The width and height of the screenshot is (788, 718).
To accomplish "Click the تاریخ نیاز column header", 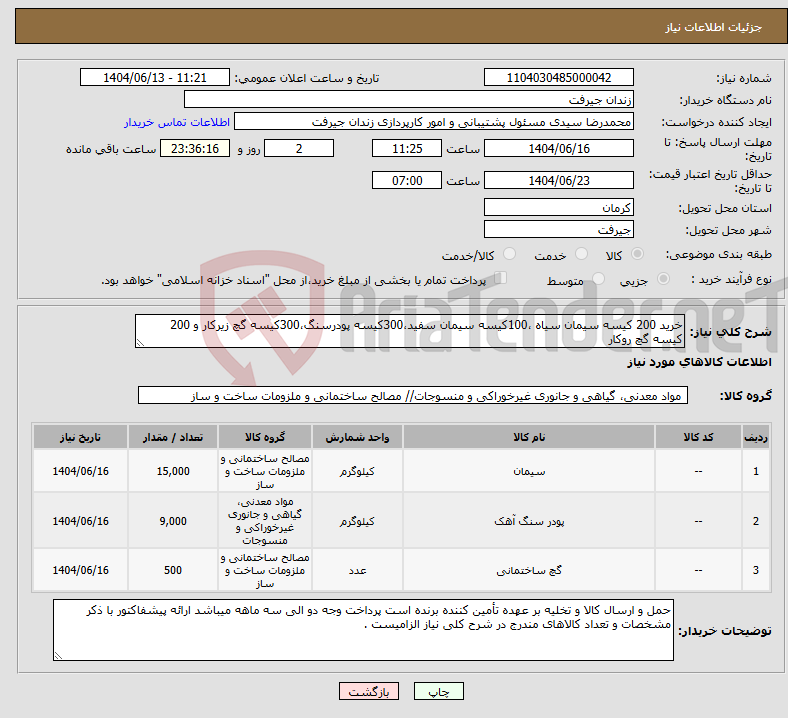I will click(x=80, y=437).
